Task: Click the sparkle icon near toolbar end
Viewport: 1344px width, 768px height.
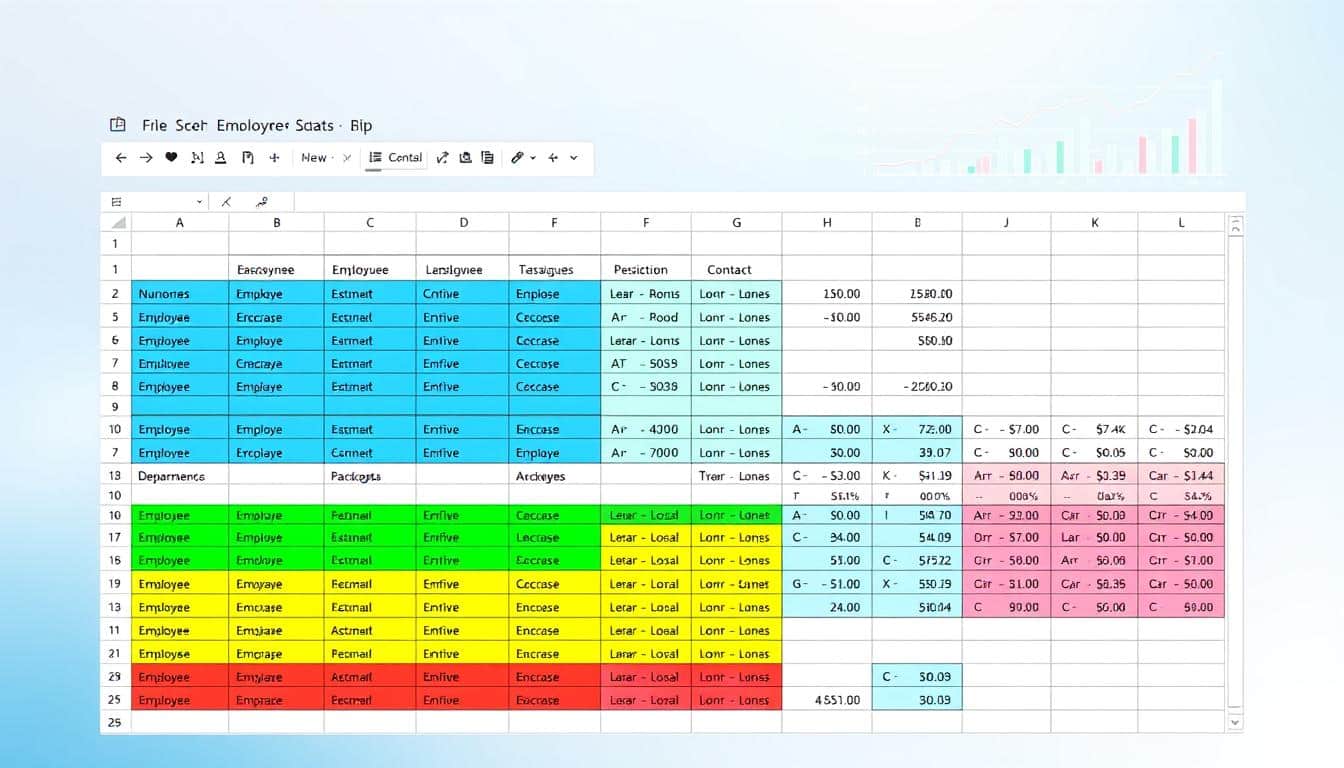Action: 552,158
